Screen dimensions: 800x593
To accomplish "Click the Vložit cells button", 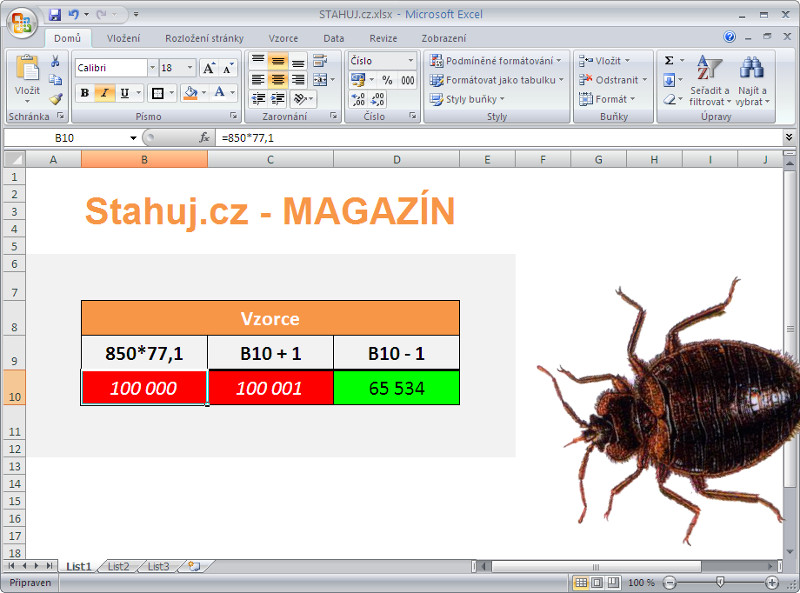I will click(605, 61).
